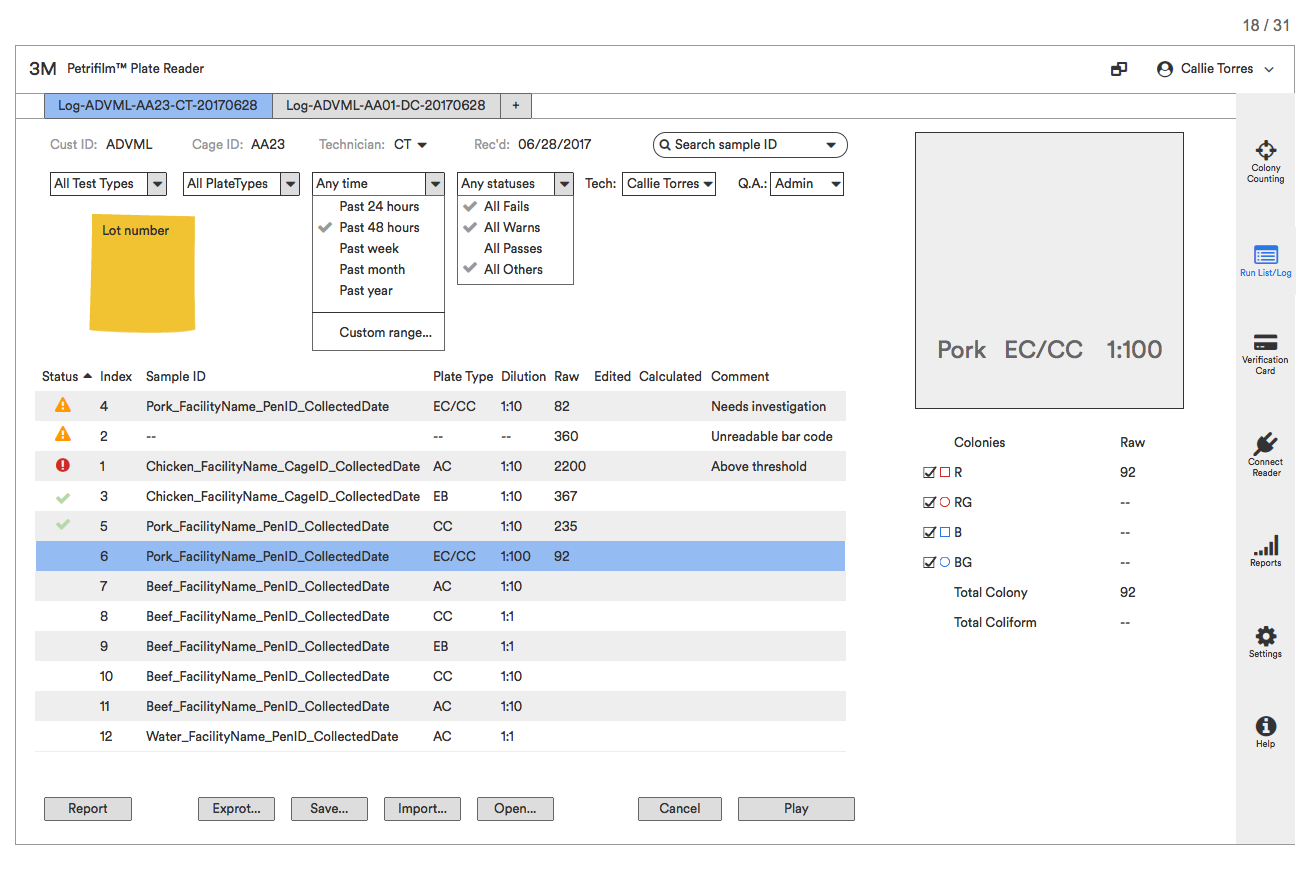Click the Open... button
This screenshot has width=1311, height=869.
515,809
